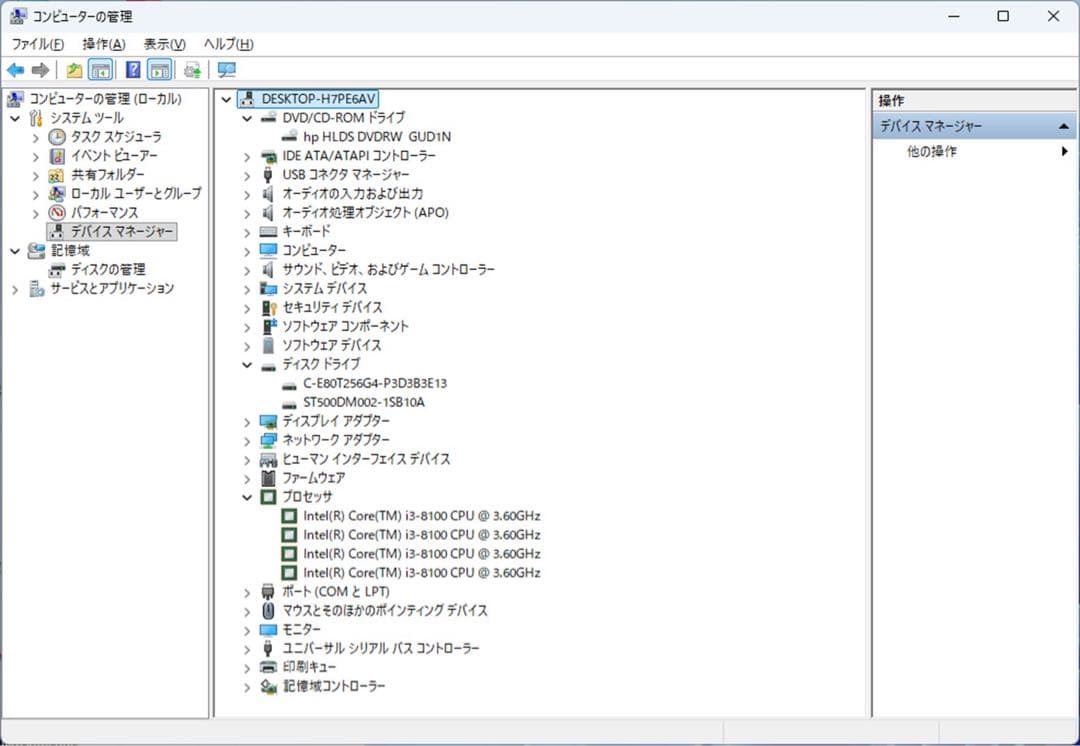
Task: Expand the ディスプレイ アダプター node
Action: pos(247,421)
